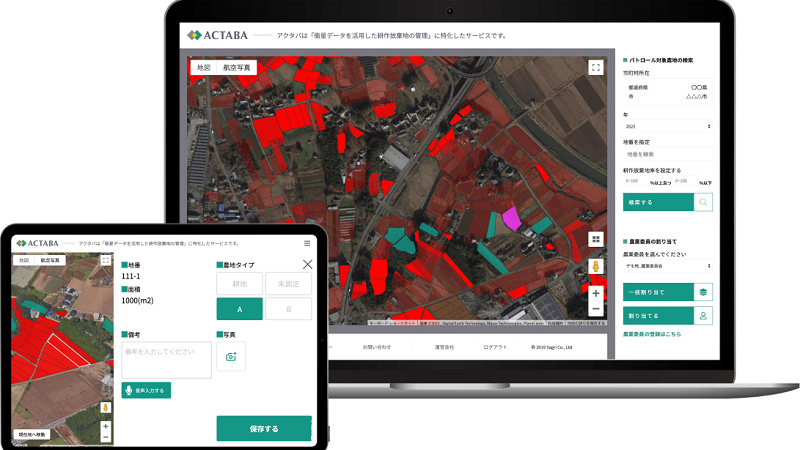Click the minimum abandonment rate 0-100 field
Image resolution: width=800 pixels, height=450 pixels.
click(635, 181)
